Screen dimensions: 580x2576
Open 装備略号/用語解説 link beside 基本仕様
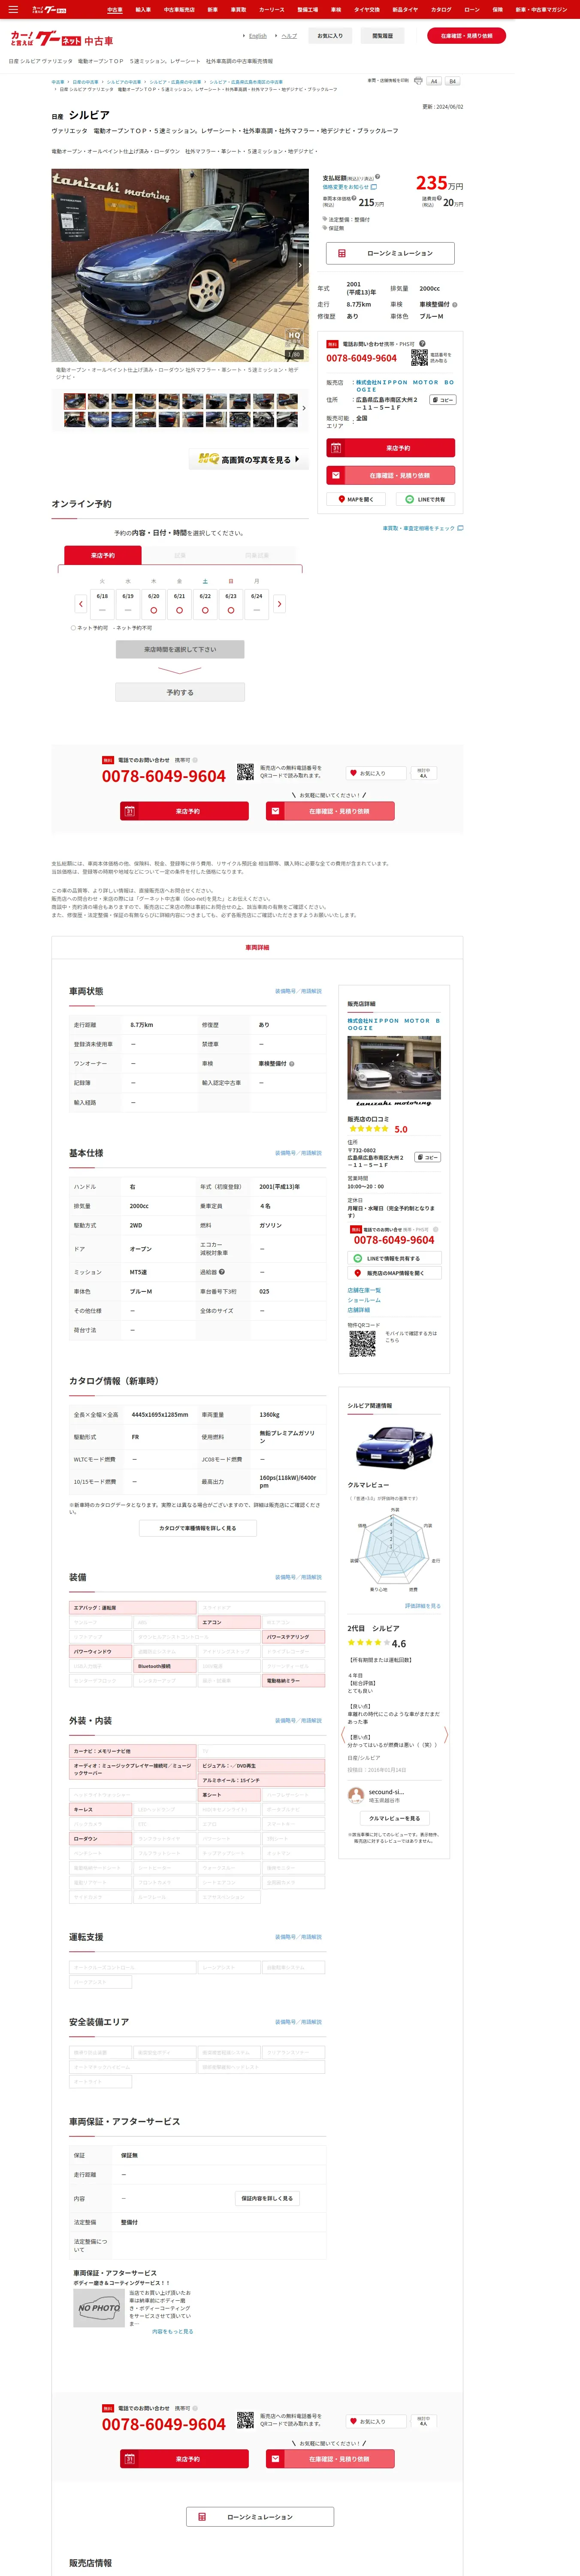298,1153
